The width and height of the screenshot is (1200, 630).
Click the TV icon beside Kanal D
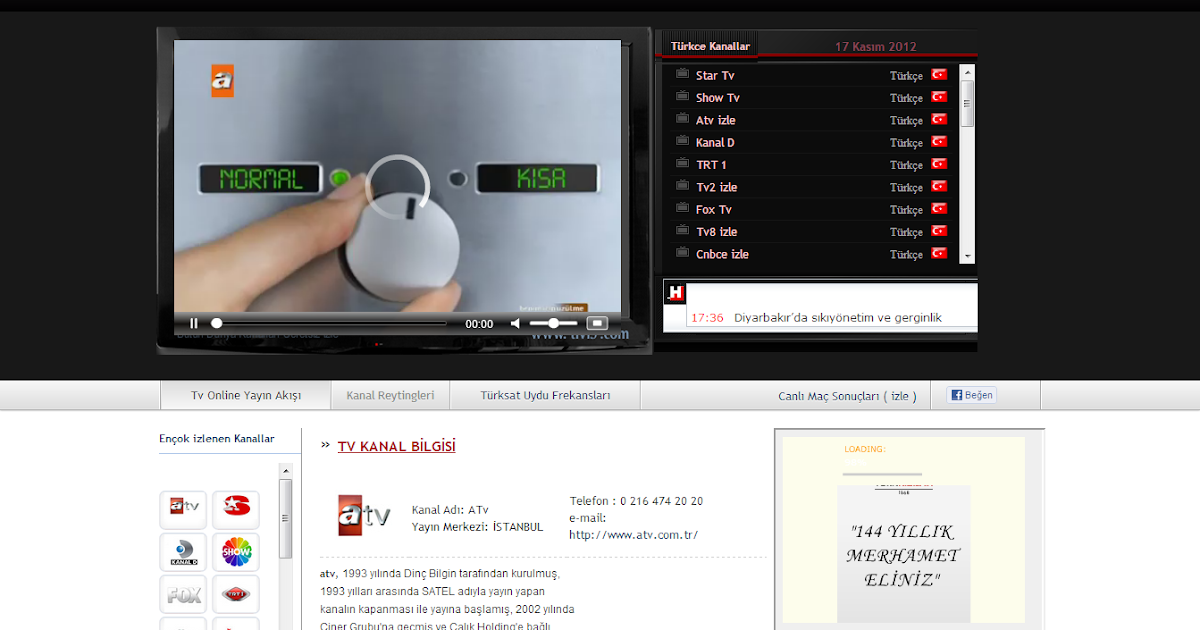[x=683, y=141]
